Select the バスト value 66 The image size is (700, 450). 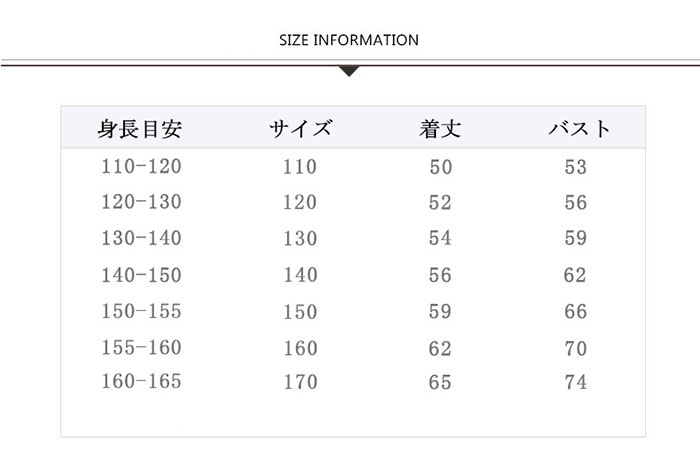coord(575,312)
